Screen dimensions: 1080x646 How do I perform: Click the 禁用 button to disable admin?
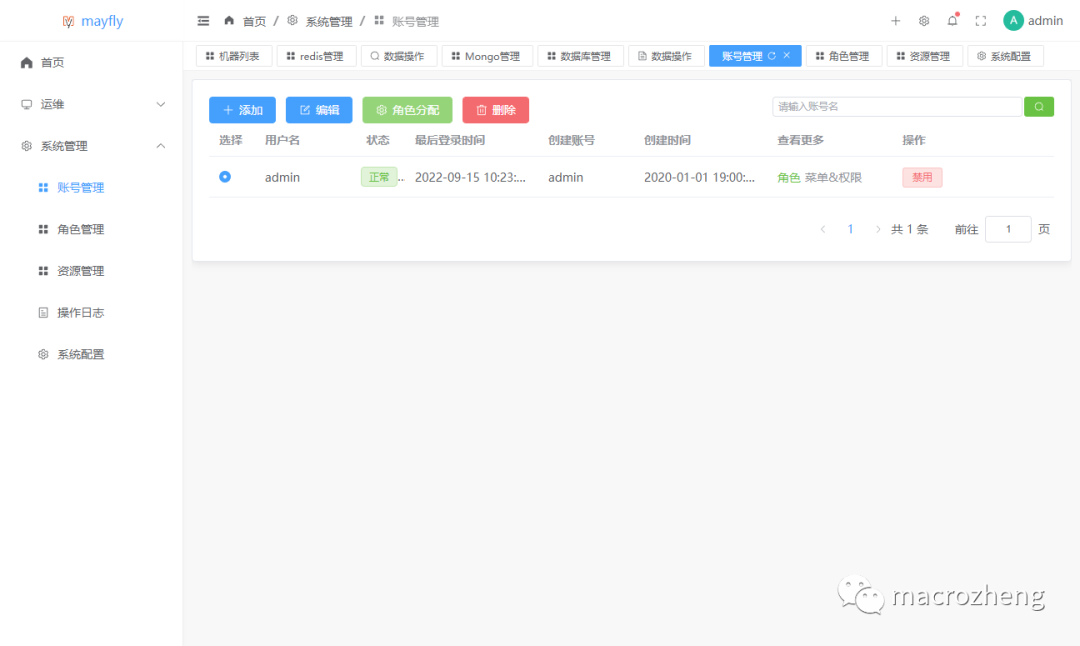tap(921, 177)
